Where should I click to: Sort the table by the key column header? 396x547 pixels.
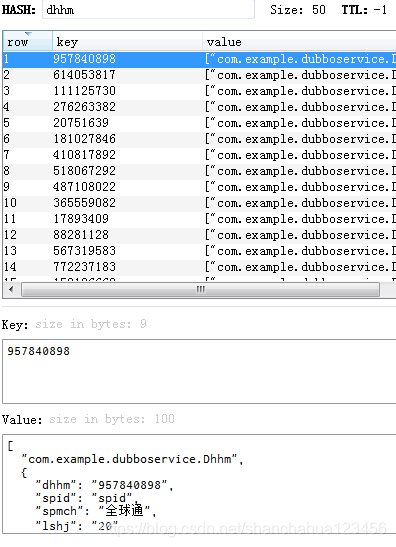point(127,42)
